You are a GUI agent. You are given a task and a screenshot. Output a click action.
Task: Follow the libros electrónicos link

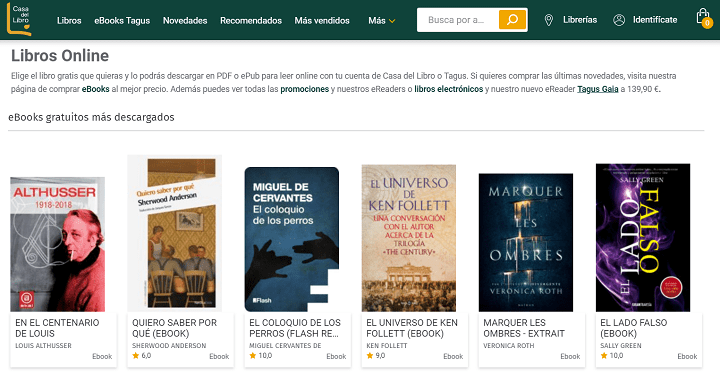click(x=449, y=89)
